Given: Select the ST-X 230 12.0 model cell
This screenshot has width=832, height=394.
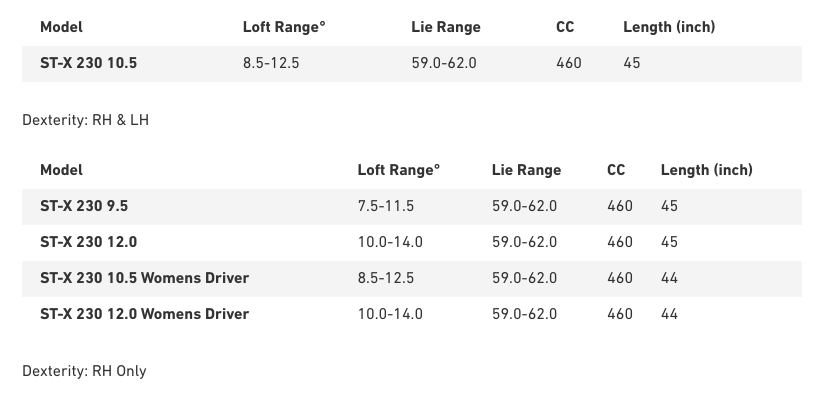Looking at the screenshot, I should coord(89,242).
